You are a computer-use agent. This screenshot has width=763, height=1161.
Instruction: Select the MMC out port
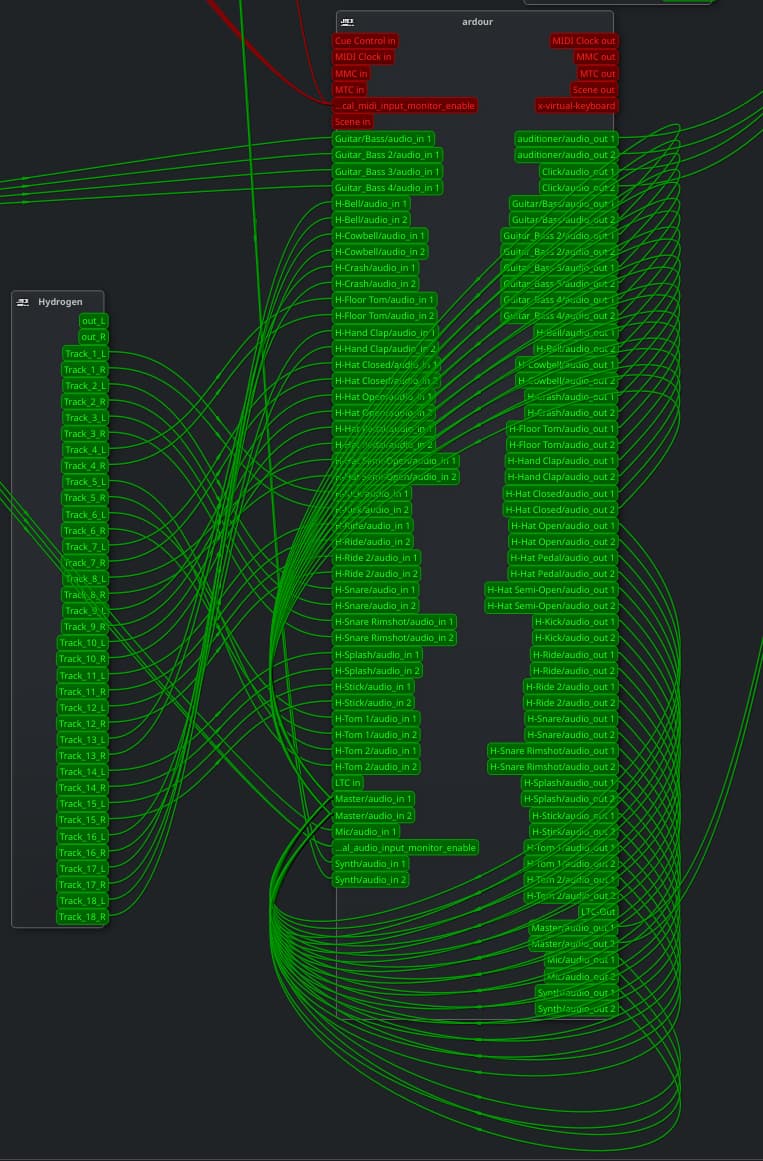[595, 57]
